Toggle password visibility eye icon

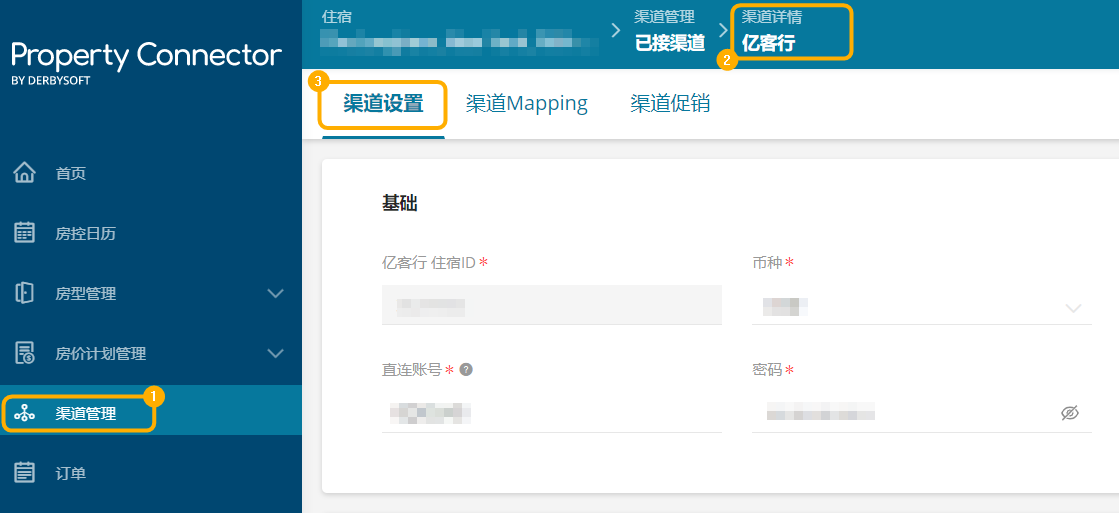tap(1069, 412)
